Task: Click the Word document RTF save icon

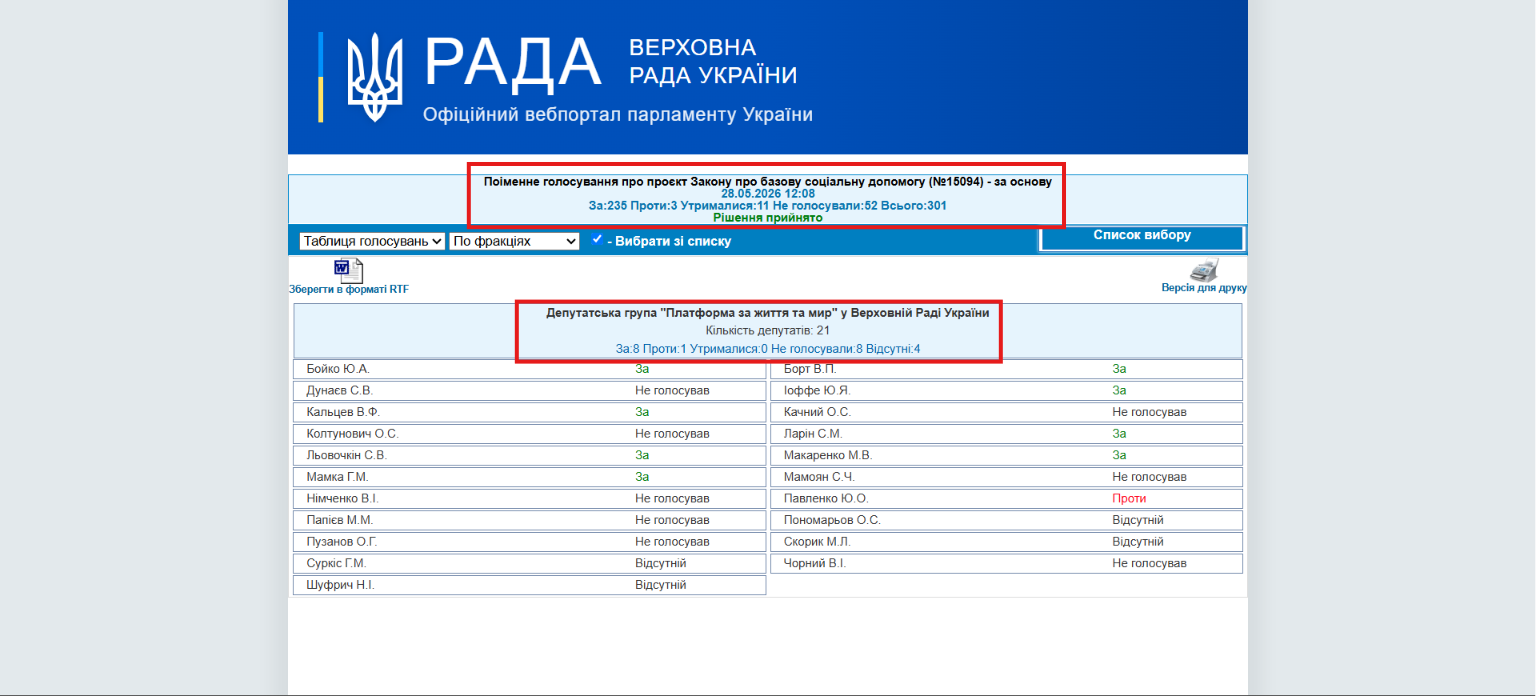Action: click(x=348, y=270)
